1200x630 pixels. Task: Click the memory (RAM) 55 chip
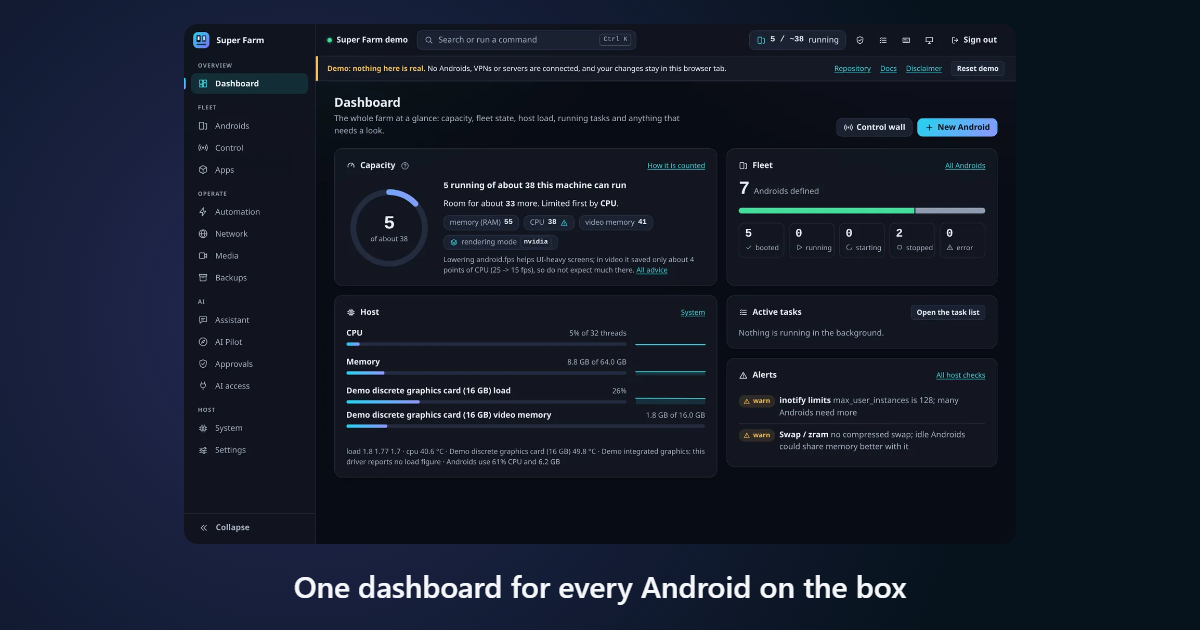coord(481,223)
